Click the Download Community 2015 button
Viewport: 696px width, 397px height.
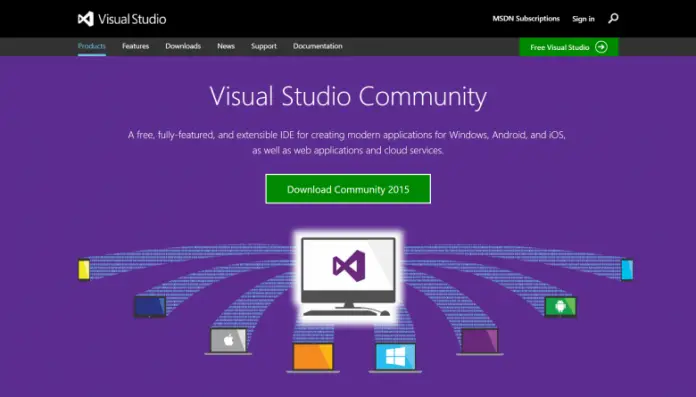[348, 189]
